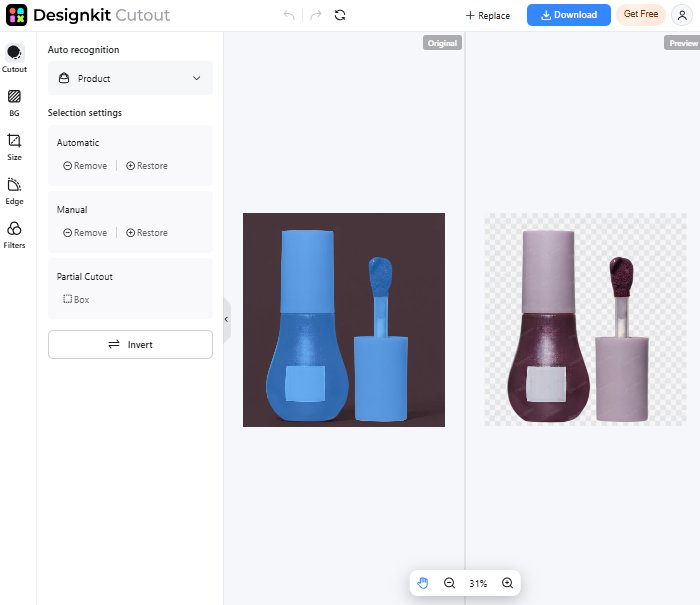This screenshot has width=700, height=605.
Task: Choose Manual Remove brush
Action: coord(85,233)
